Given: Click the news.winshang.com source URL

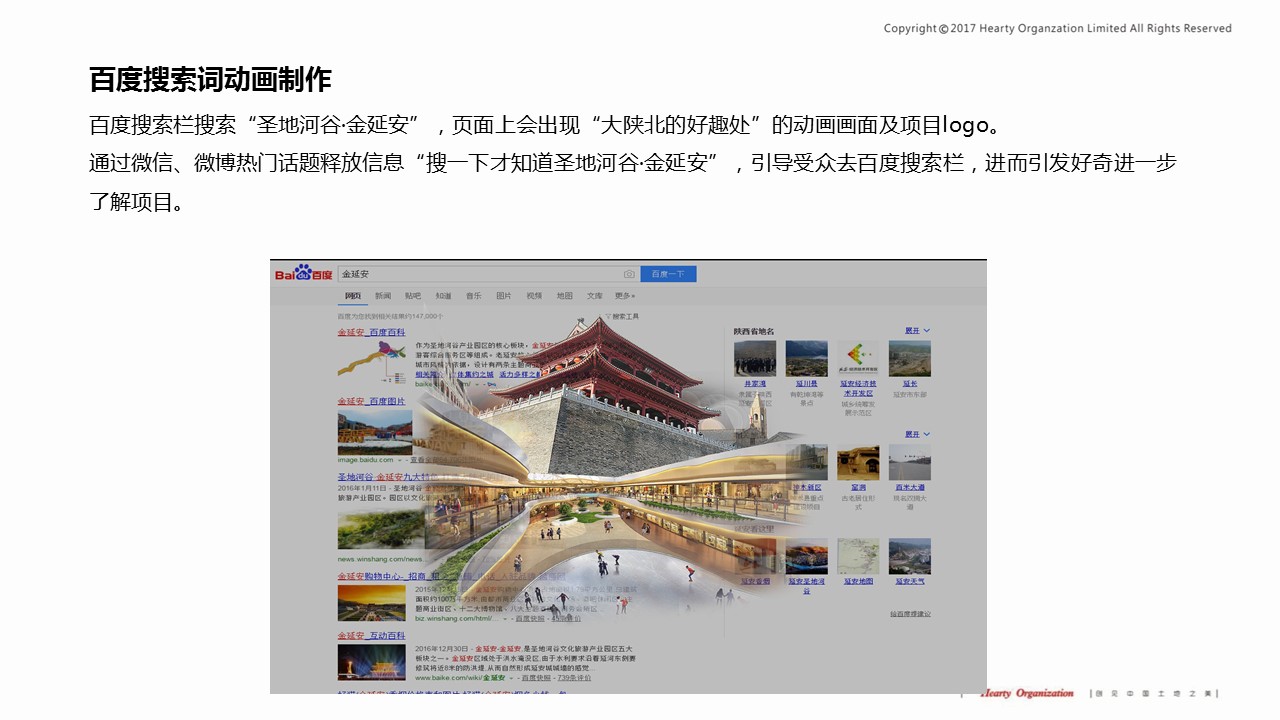Looking at the screenshot, I should pos(380,559).
